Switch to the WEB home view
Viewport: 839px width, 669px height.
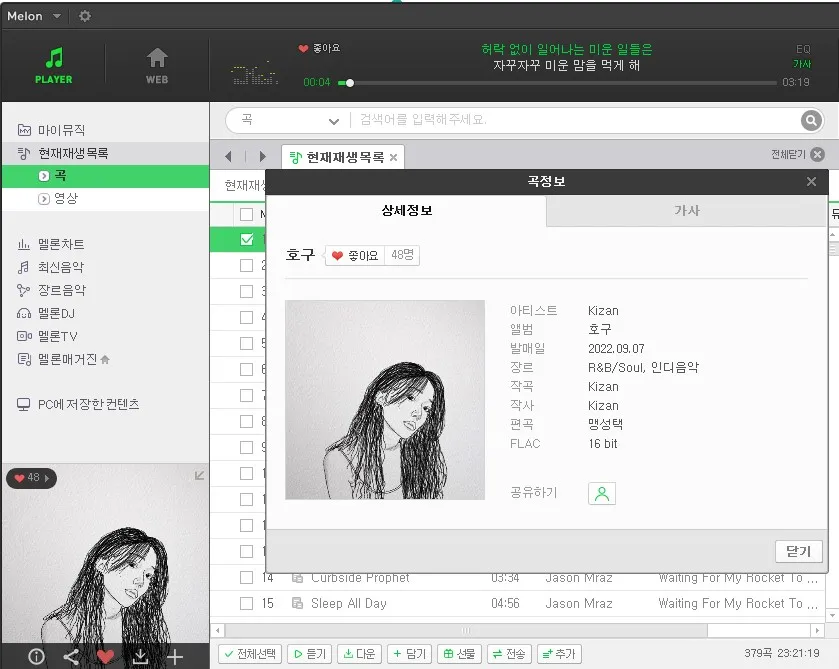[157, 65]
